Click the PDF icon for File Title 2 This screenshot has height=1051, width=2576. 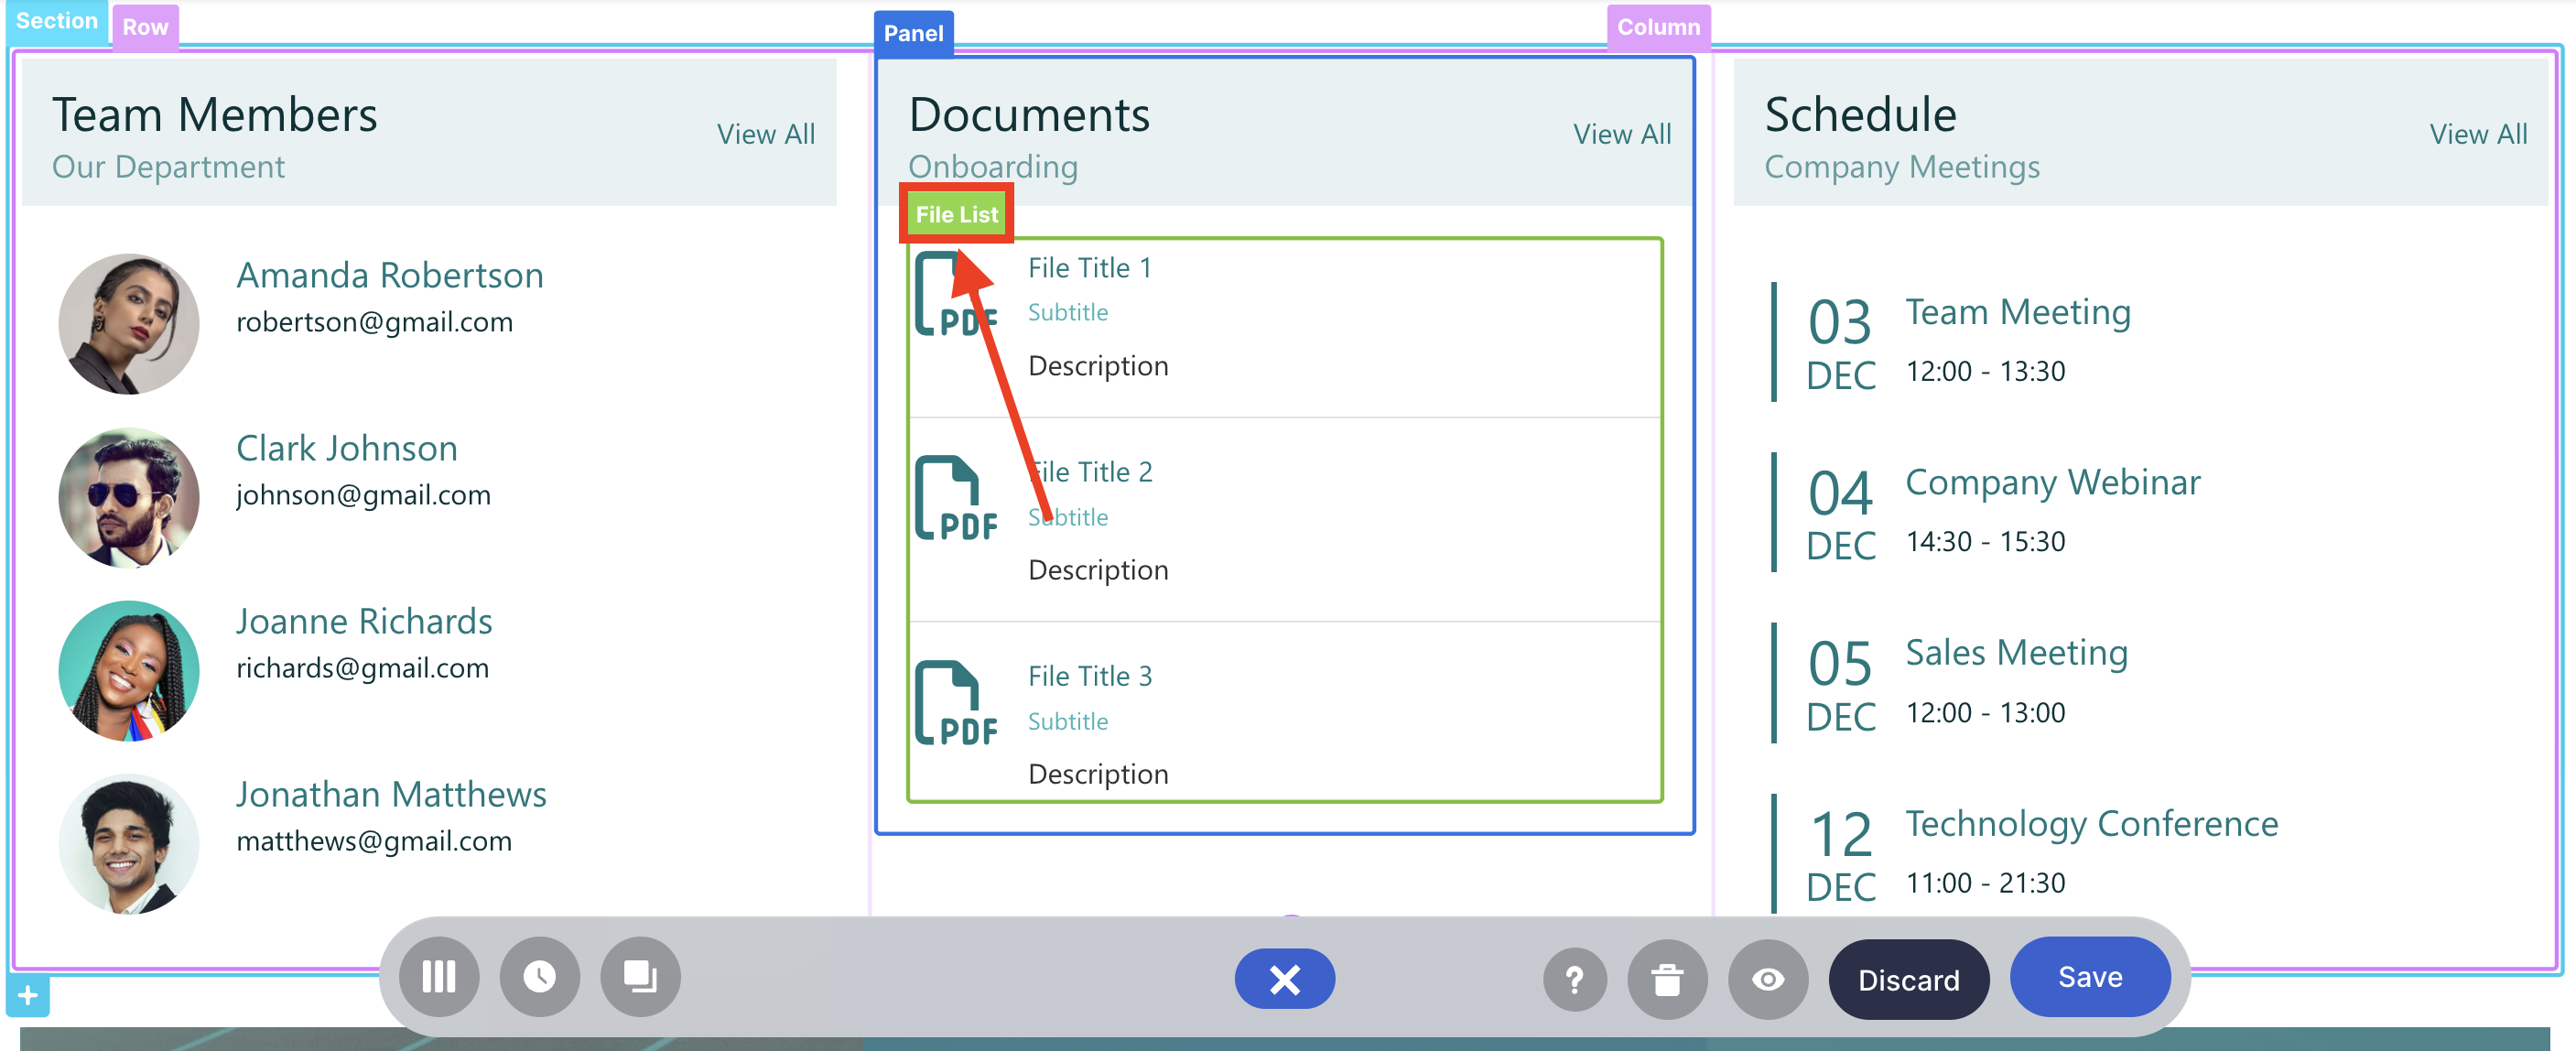955,499
